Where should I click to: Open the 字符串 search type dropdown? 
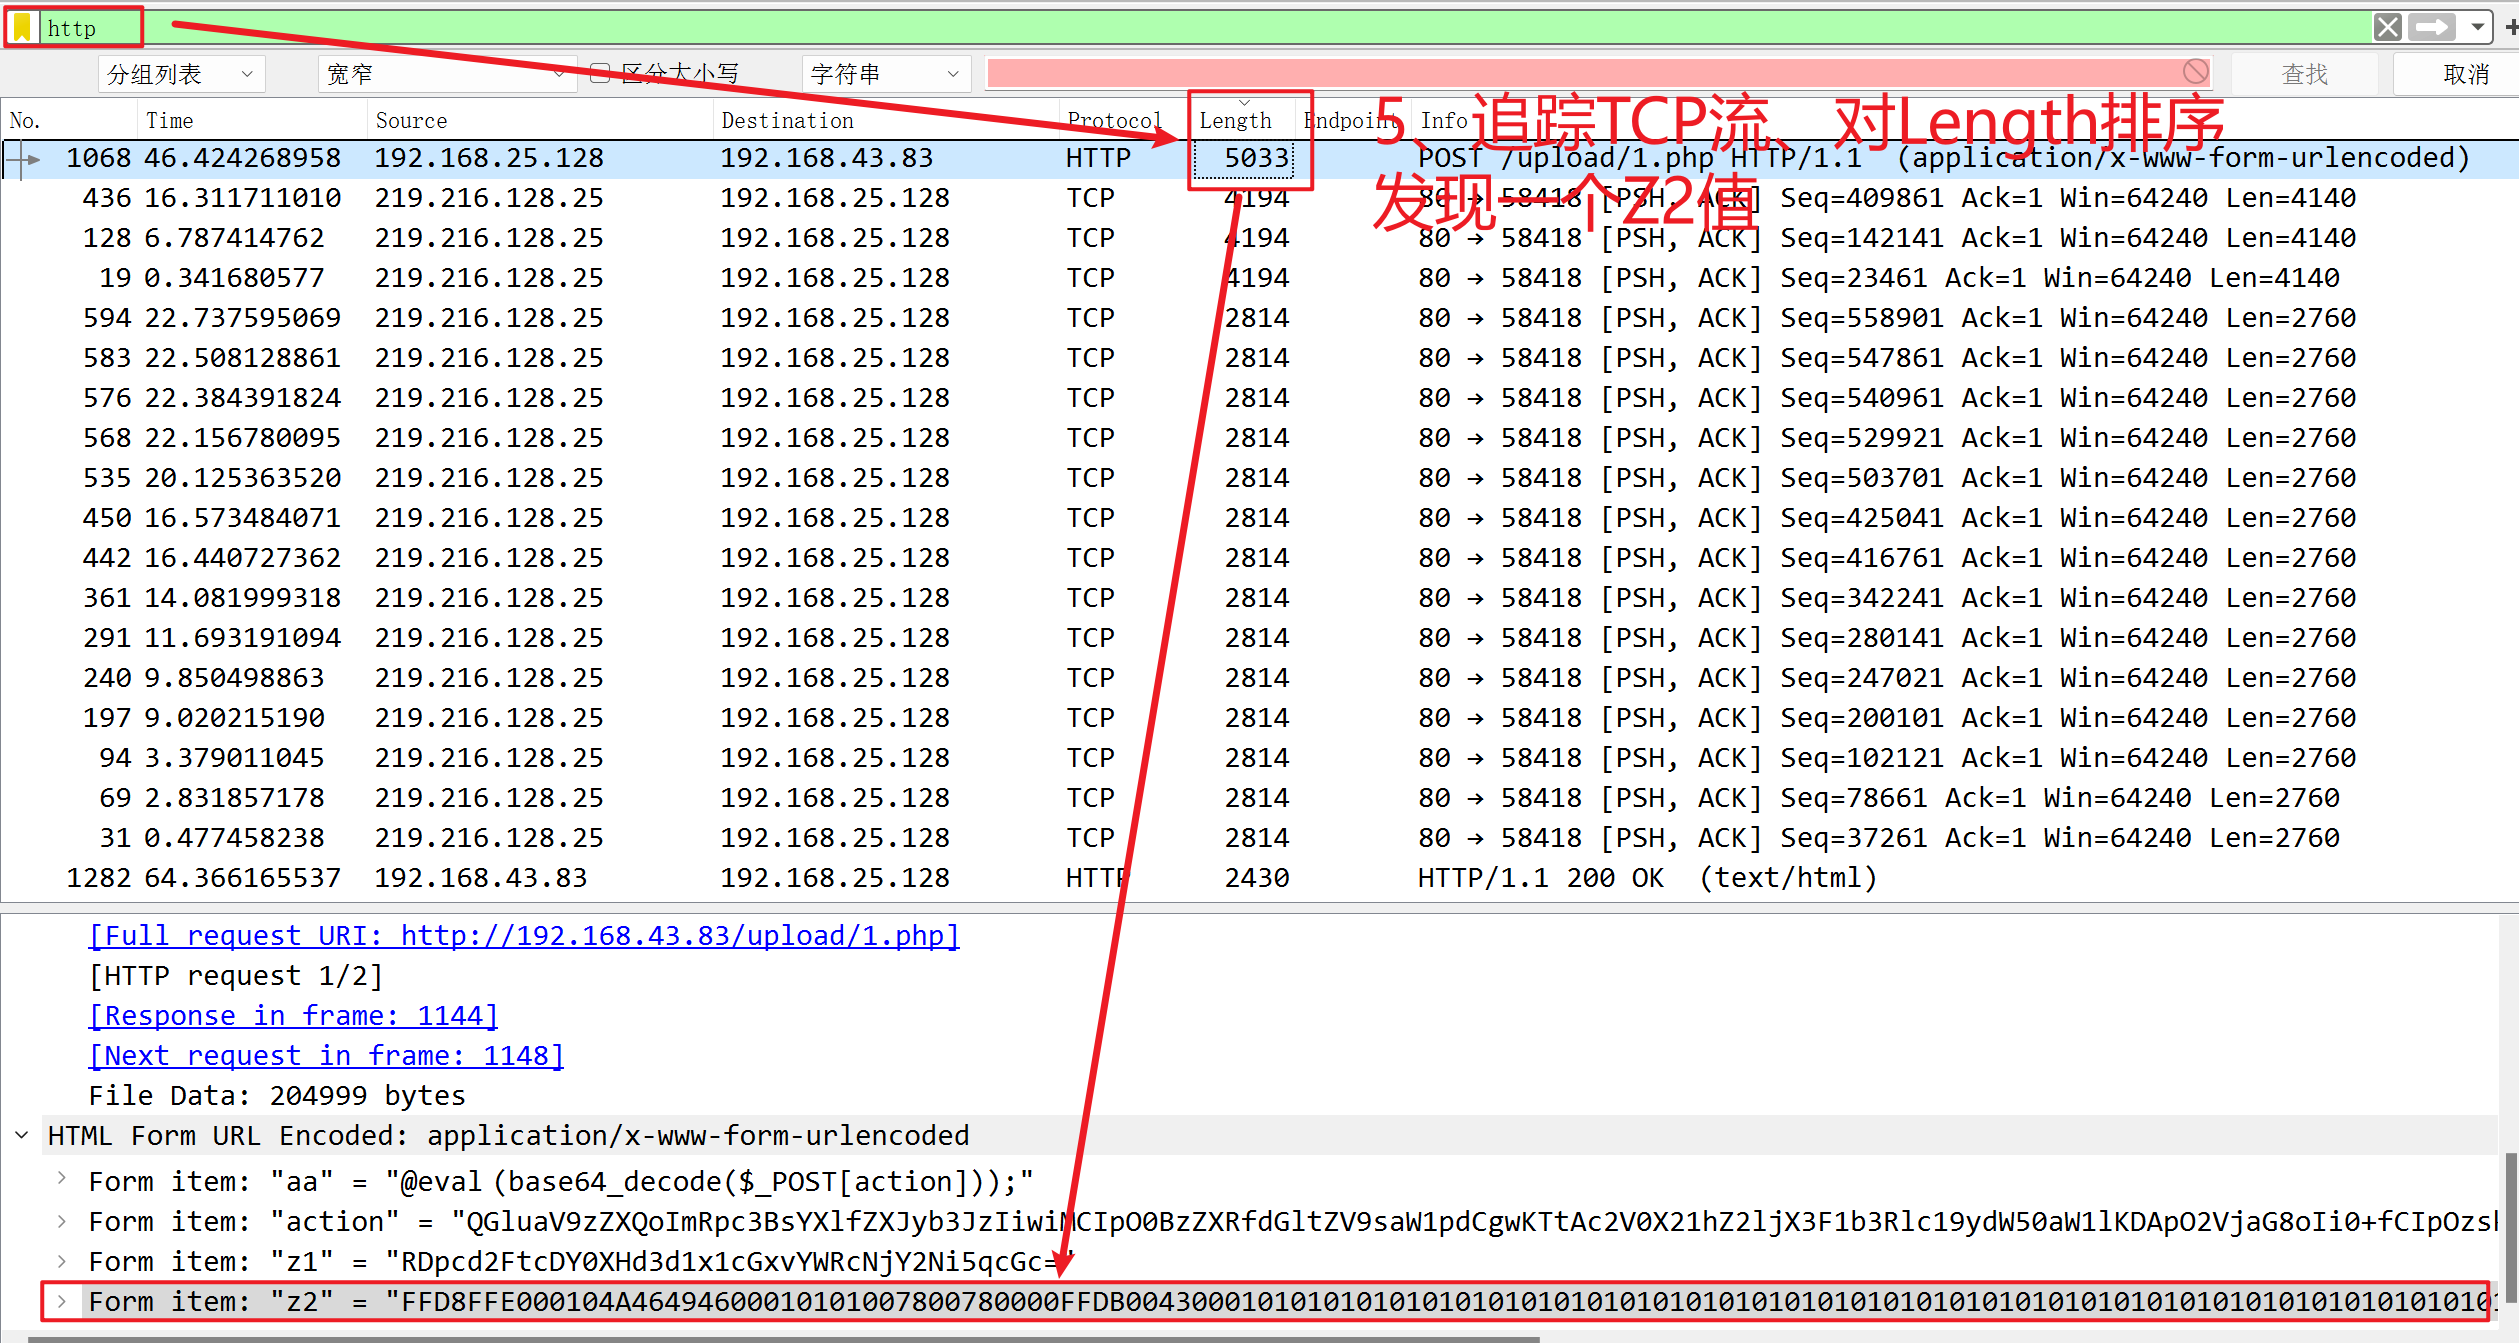(x=884, y=74)
